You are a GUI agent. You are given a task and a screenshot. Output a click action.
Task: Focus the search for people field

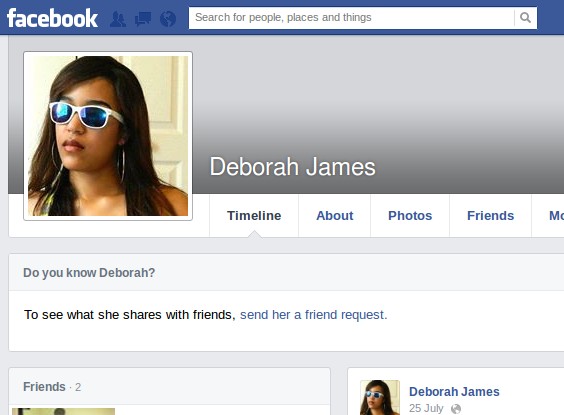351,17
